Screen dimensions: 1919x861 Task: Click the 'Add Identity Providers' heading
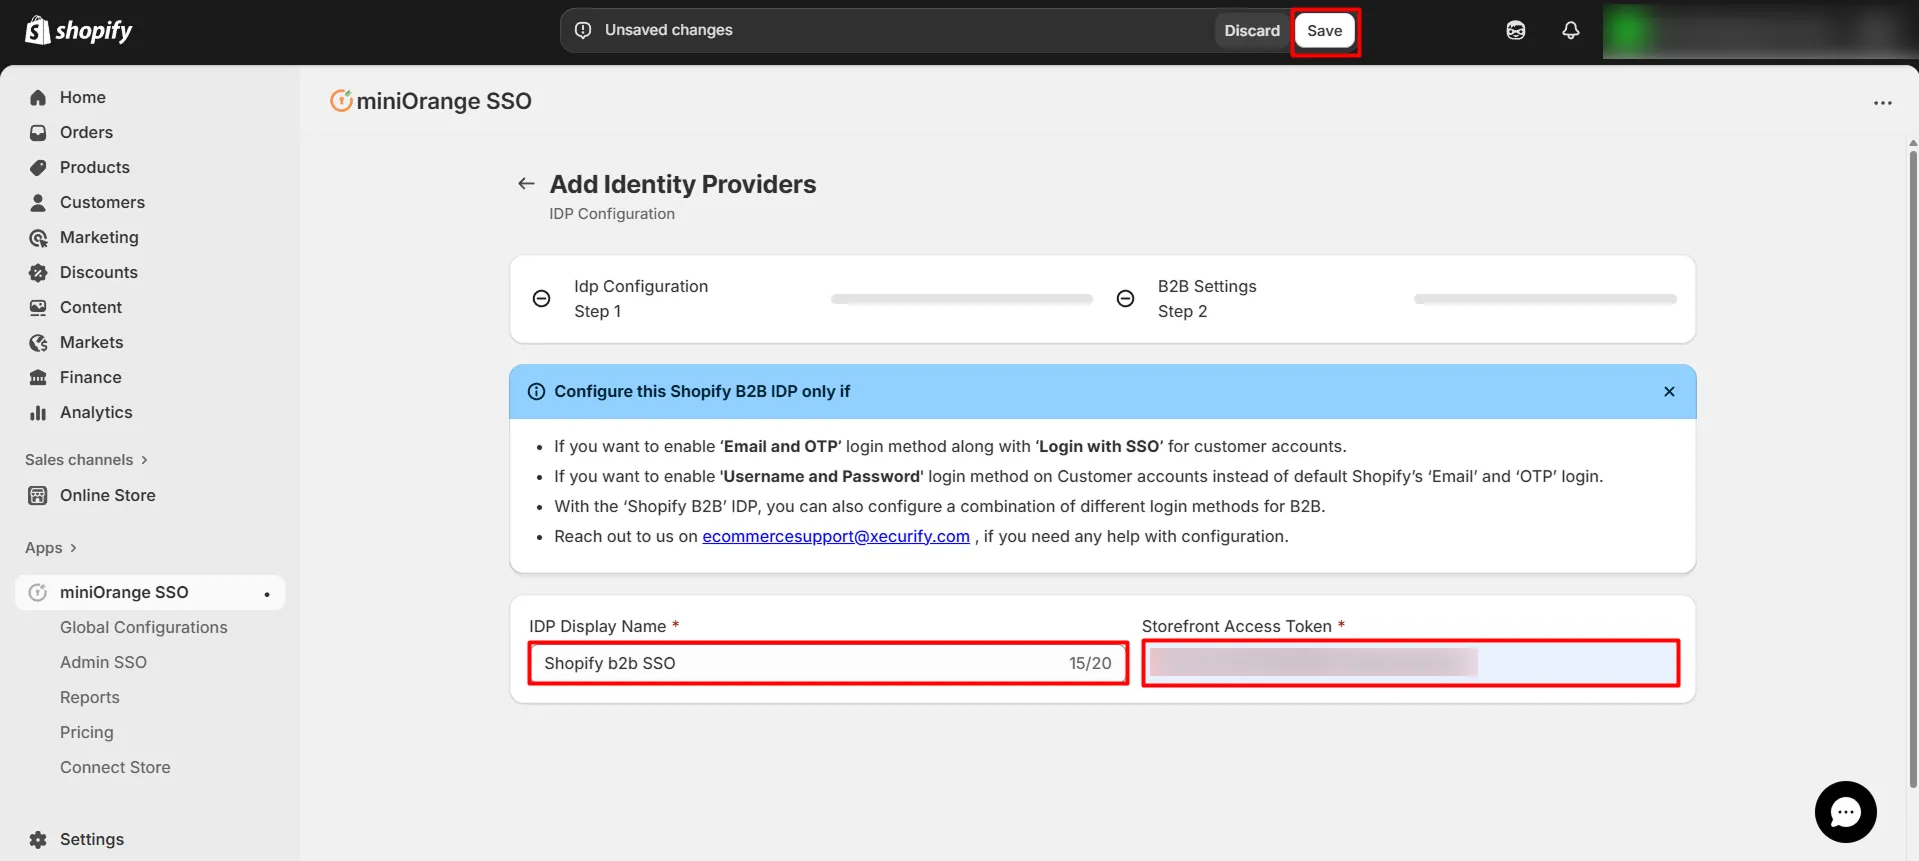pyautogui.click(x=683, y=184)
